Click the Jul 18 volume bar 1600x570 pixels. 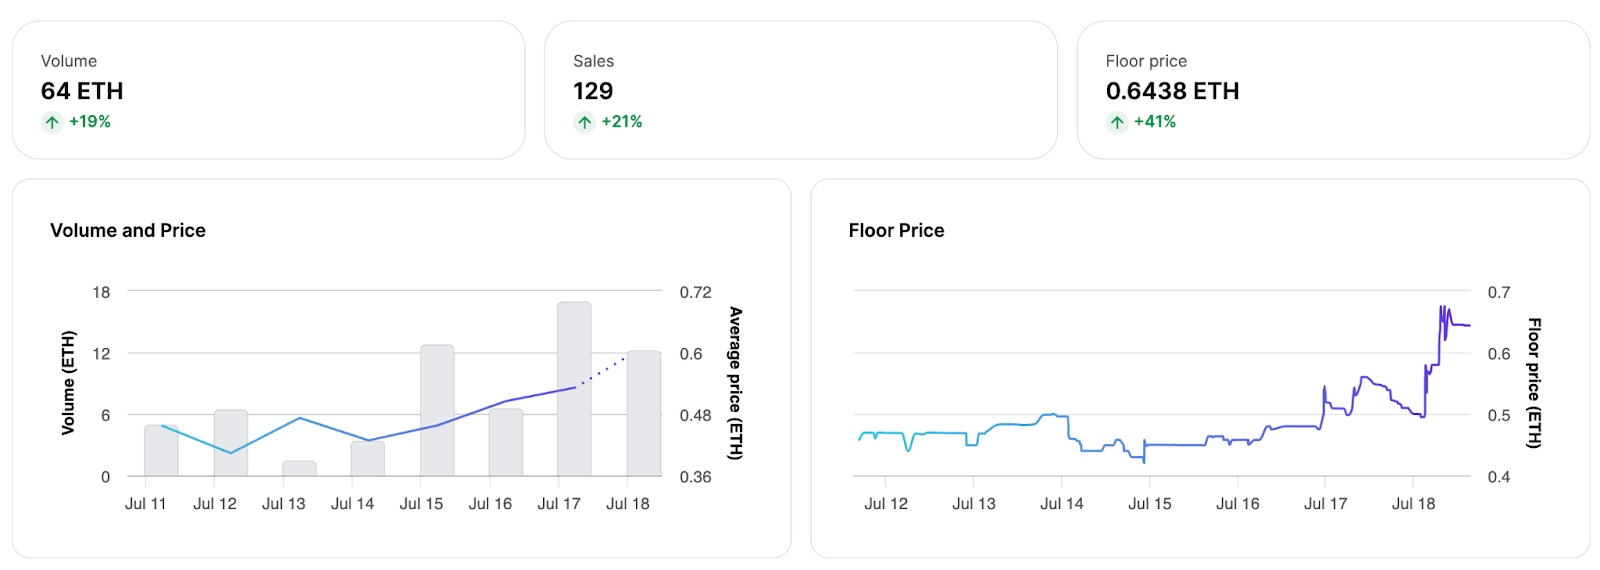(644, 413)
